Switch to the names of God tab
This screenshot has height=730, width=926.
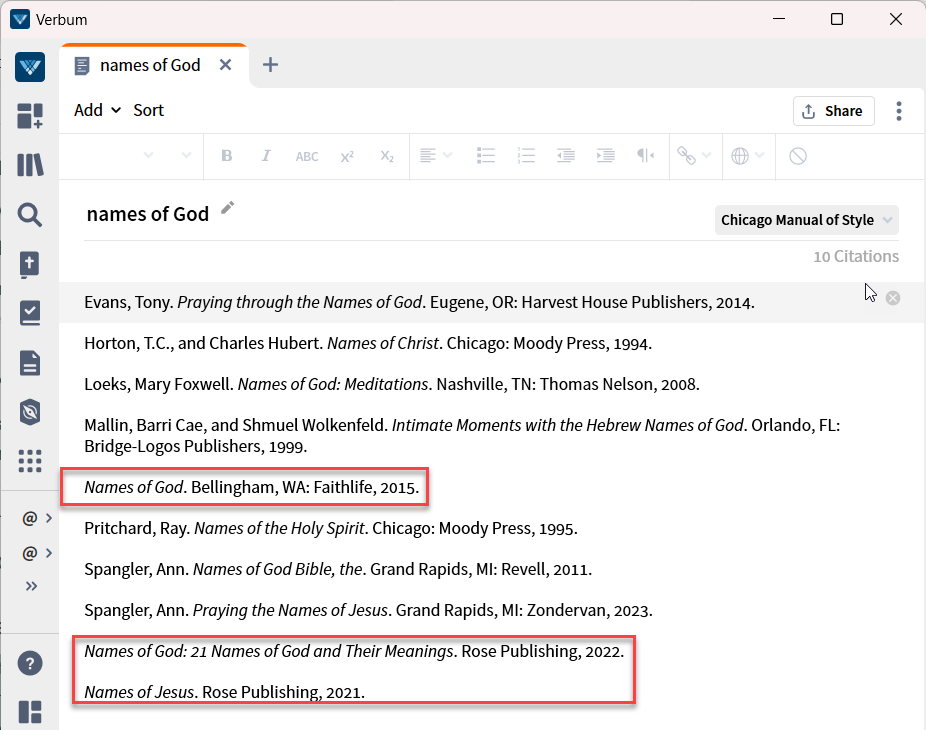point(150,65)
